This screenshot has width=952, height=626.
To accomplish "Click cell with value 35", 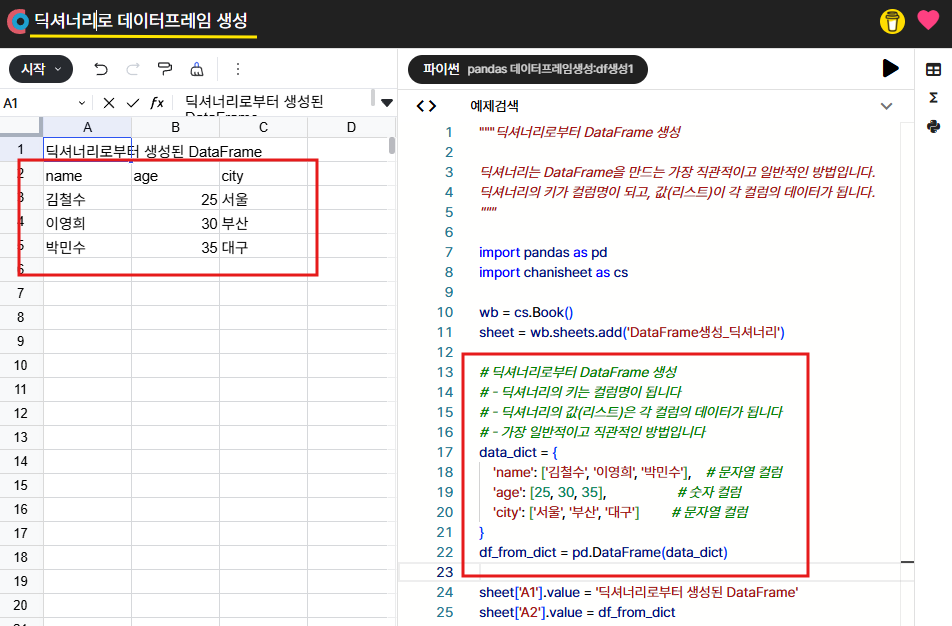I will [175, 247].
